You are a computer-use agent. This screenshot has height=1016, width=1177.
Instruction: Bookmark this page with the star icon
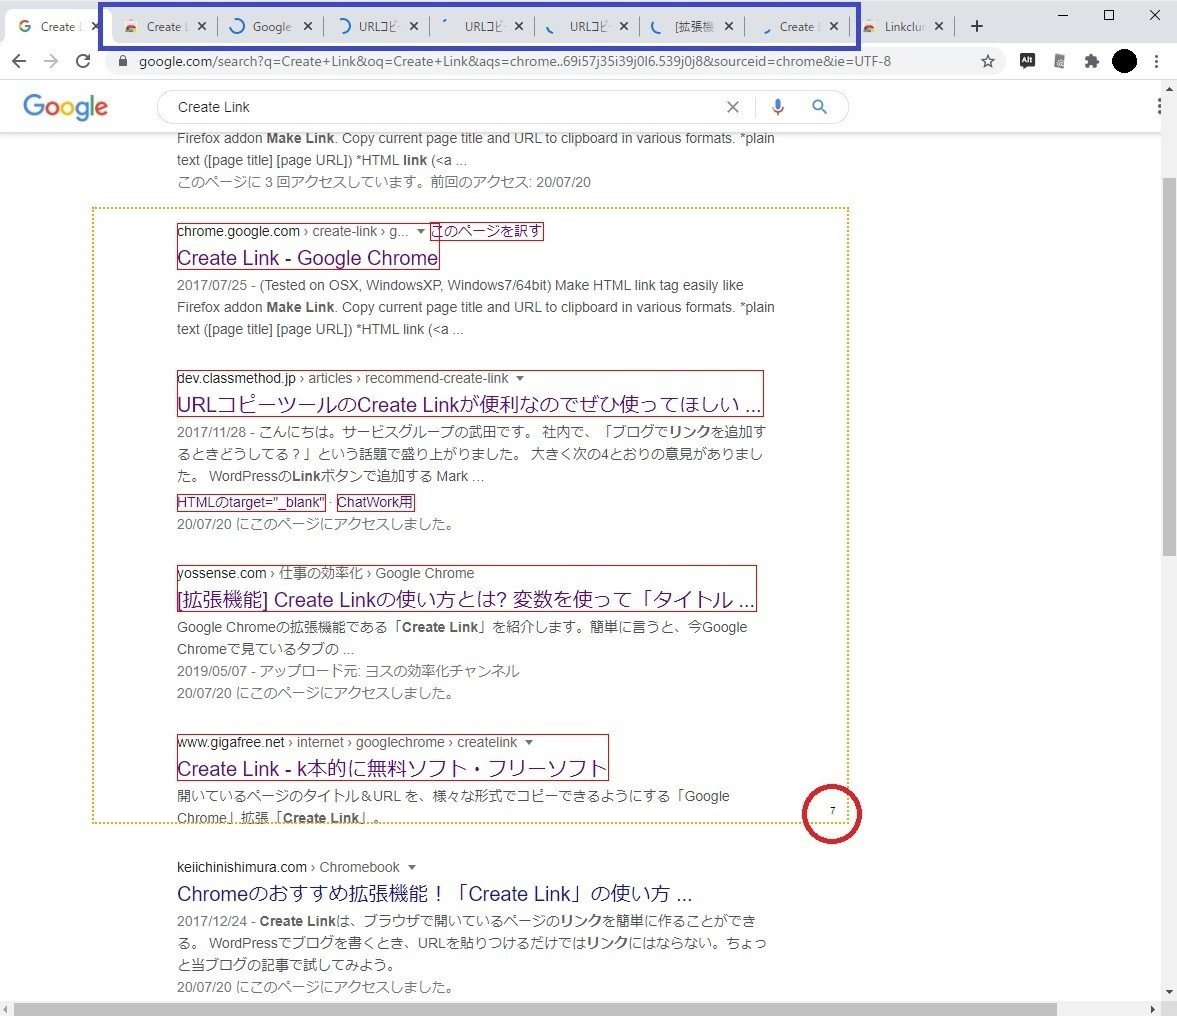tap(988, 62)
